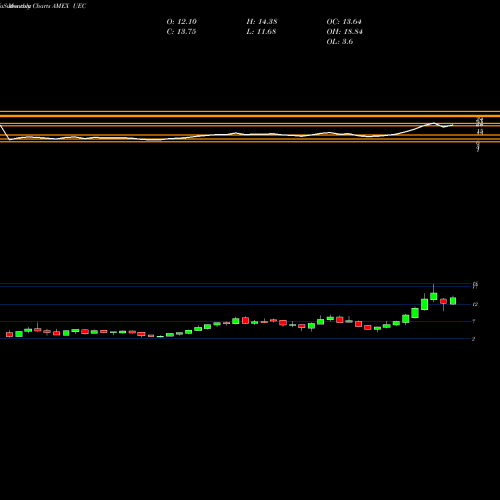Click the green candle with the tallest upper wick

click(x=434, y=296)
